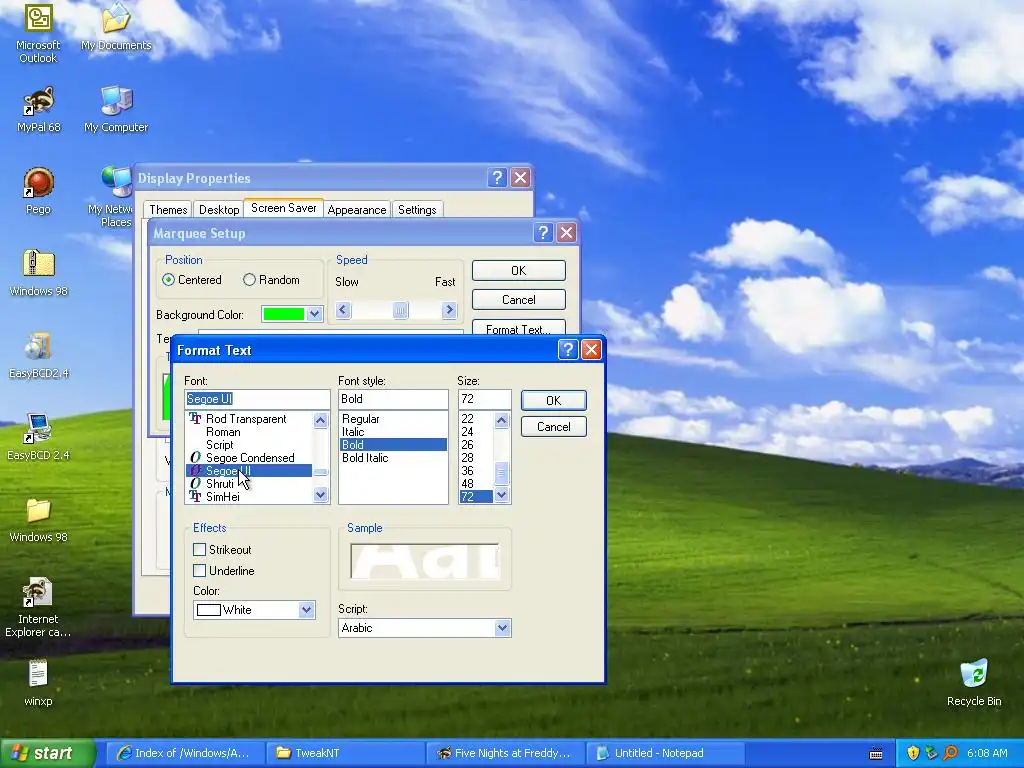
Task: Select the My Computer desktop icon
Action: (116, 110)
